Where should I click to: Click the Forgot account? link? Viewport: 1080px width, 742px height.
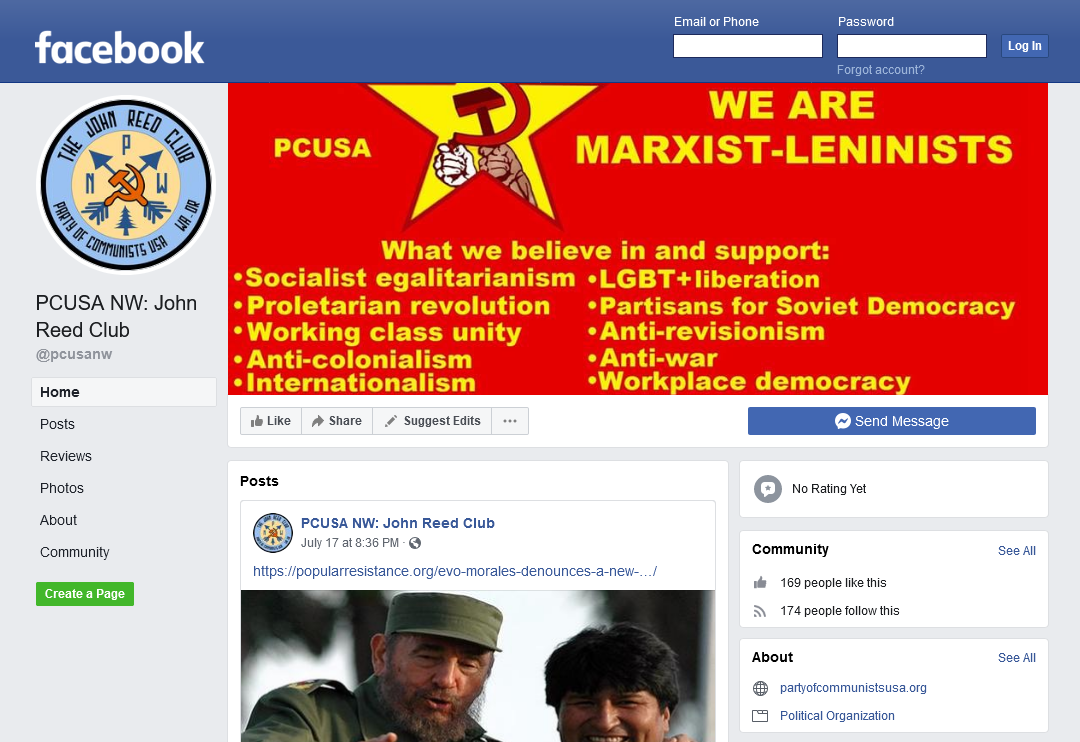[x=880, y=70]
